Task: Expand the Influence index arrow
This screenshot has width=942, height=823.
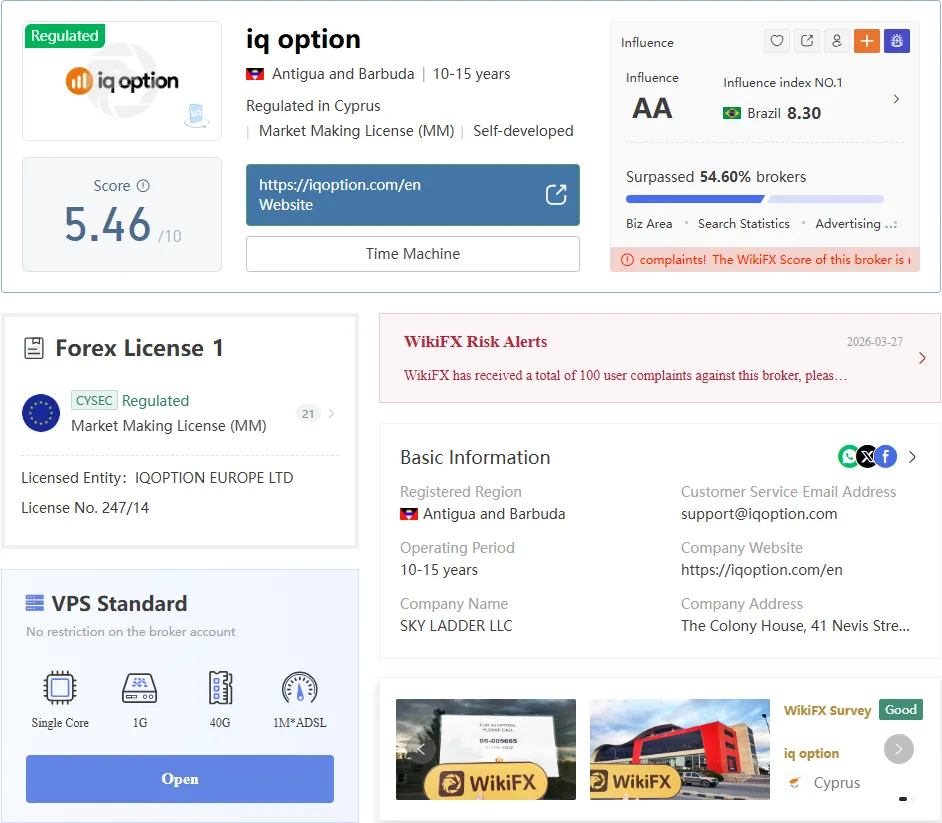Action: click(x=896, y=99)
